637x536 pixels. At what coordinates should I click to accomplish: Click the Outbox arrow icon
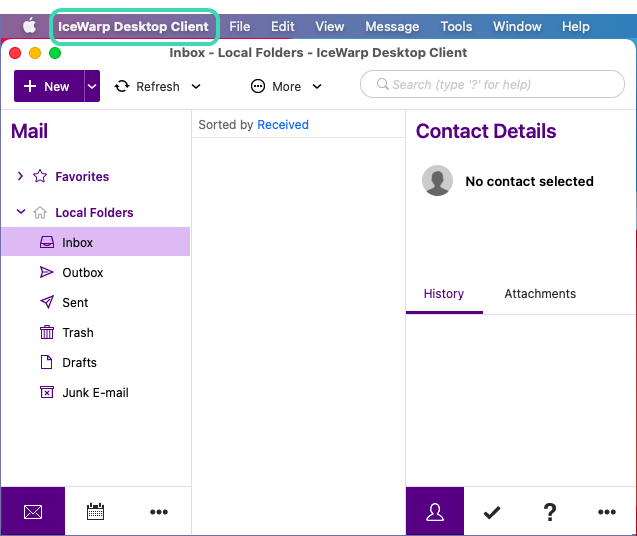tap(47, 272)
